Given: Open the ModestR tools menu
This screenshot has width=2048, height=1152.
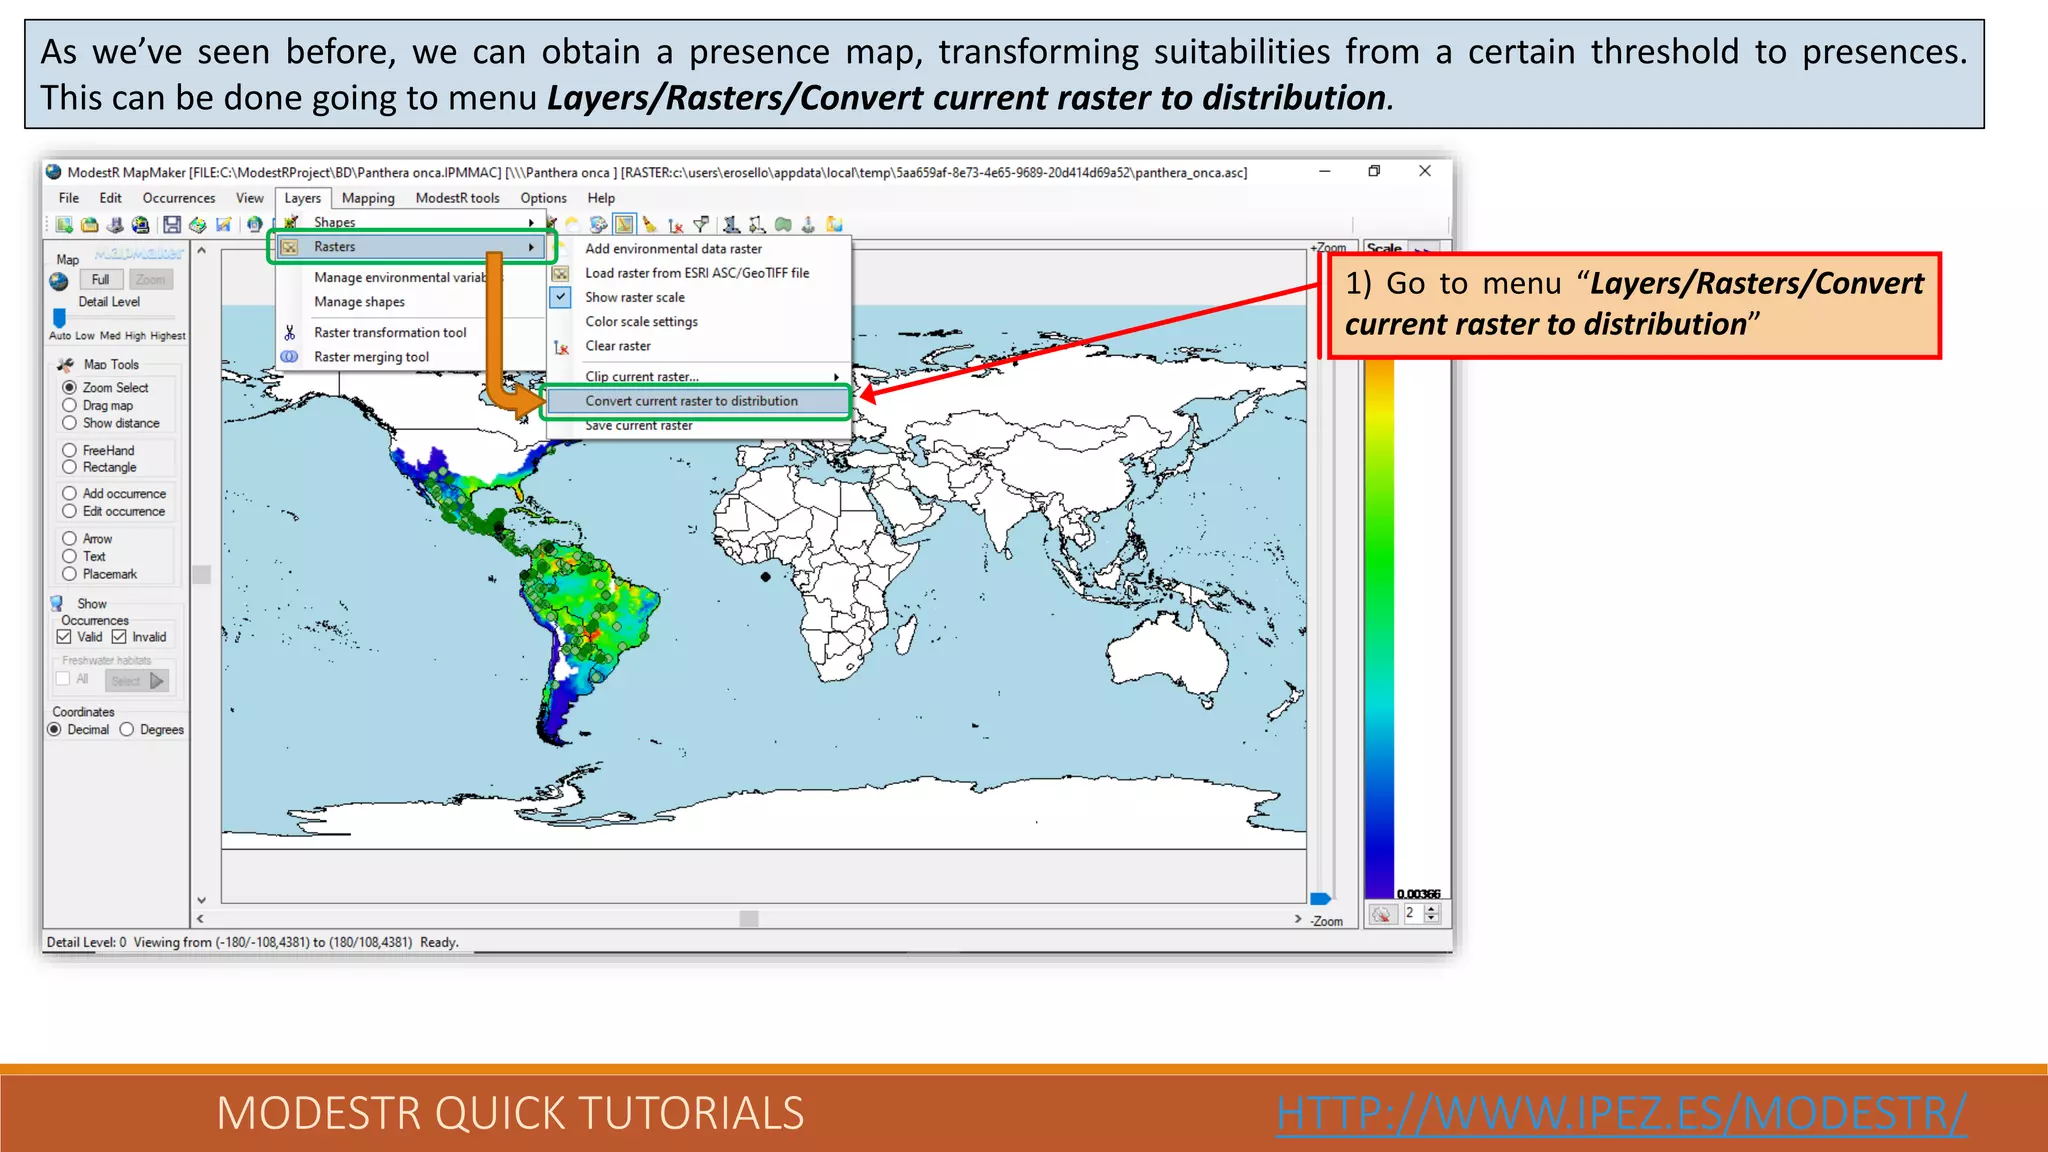Looking at the screenshot, I should (x=457, y=198).
